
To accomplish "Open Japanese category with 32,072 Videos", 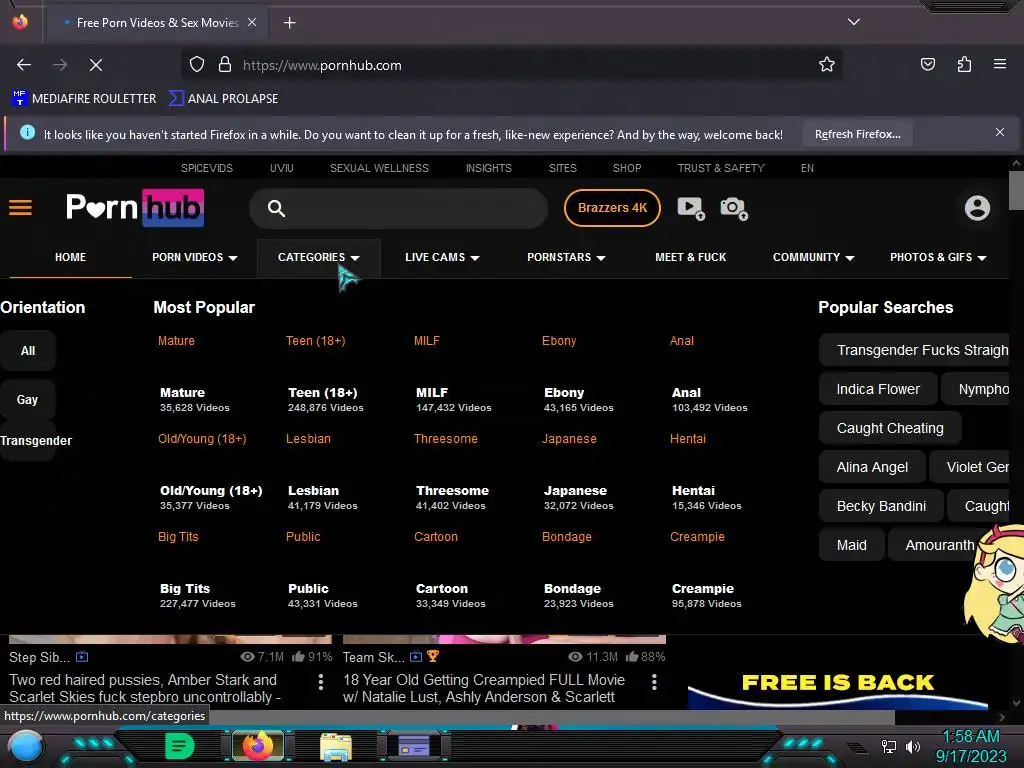I will pyautogui.click(x=578, y=497).
